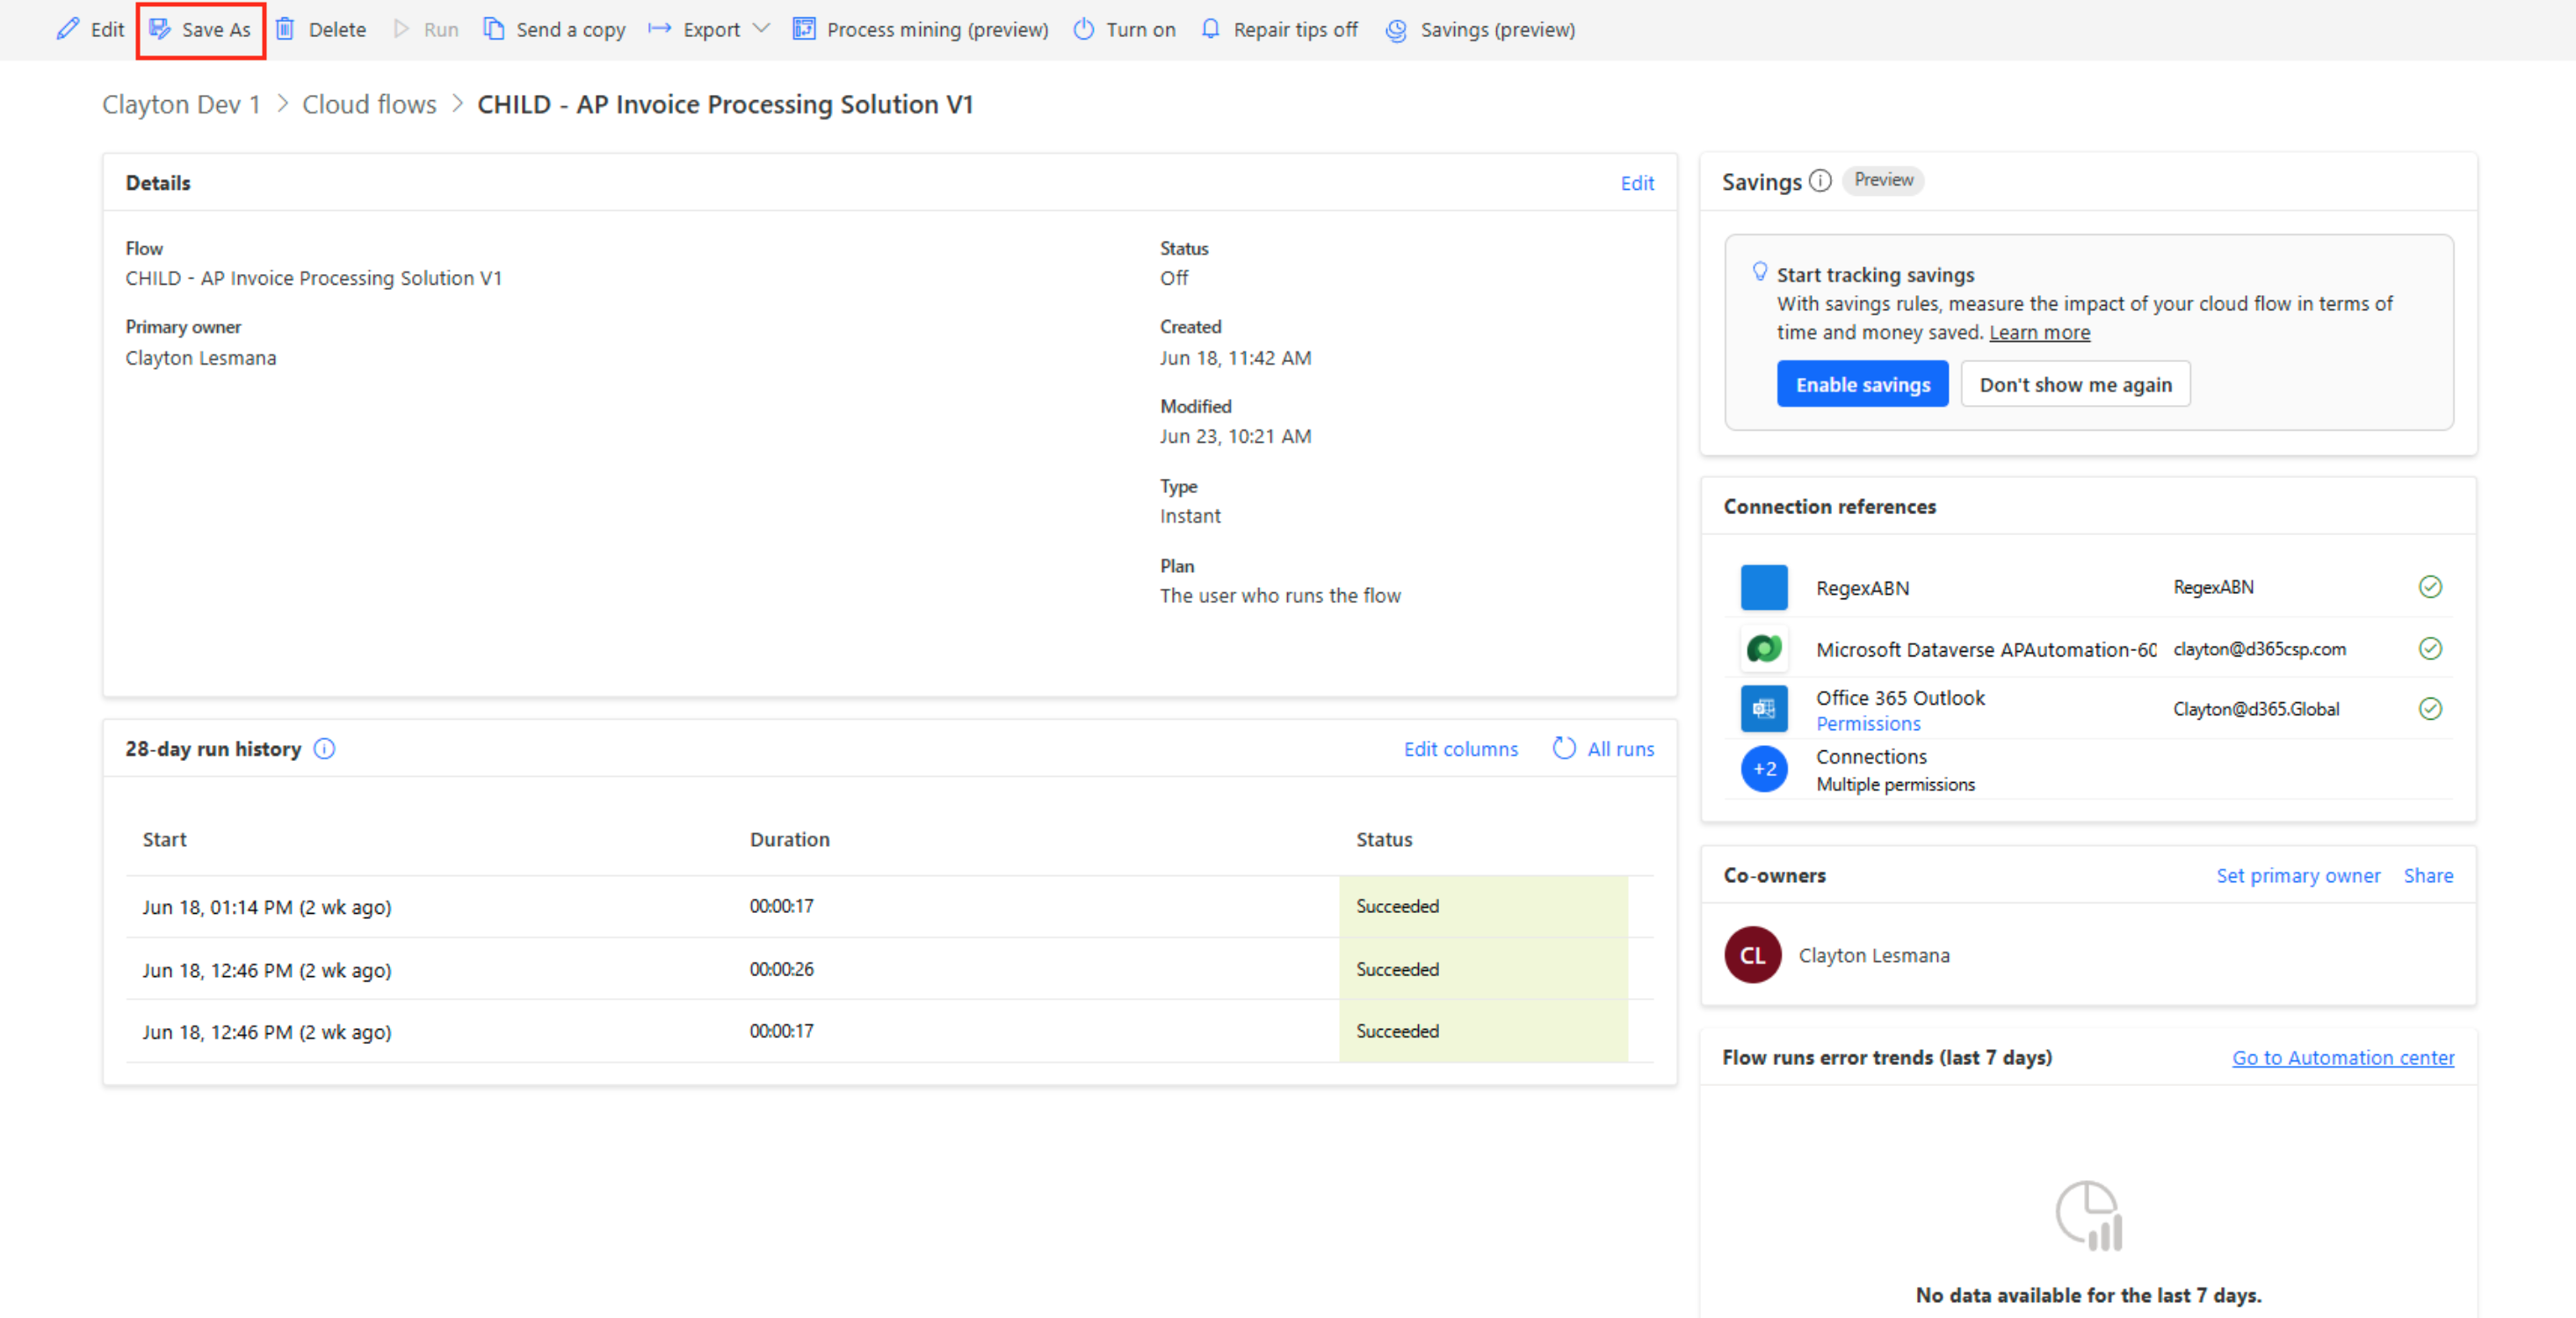
Task: Click the Delete trash icon
Action: [x=285, y=29]
